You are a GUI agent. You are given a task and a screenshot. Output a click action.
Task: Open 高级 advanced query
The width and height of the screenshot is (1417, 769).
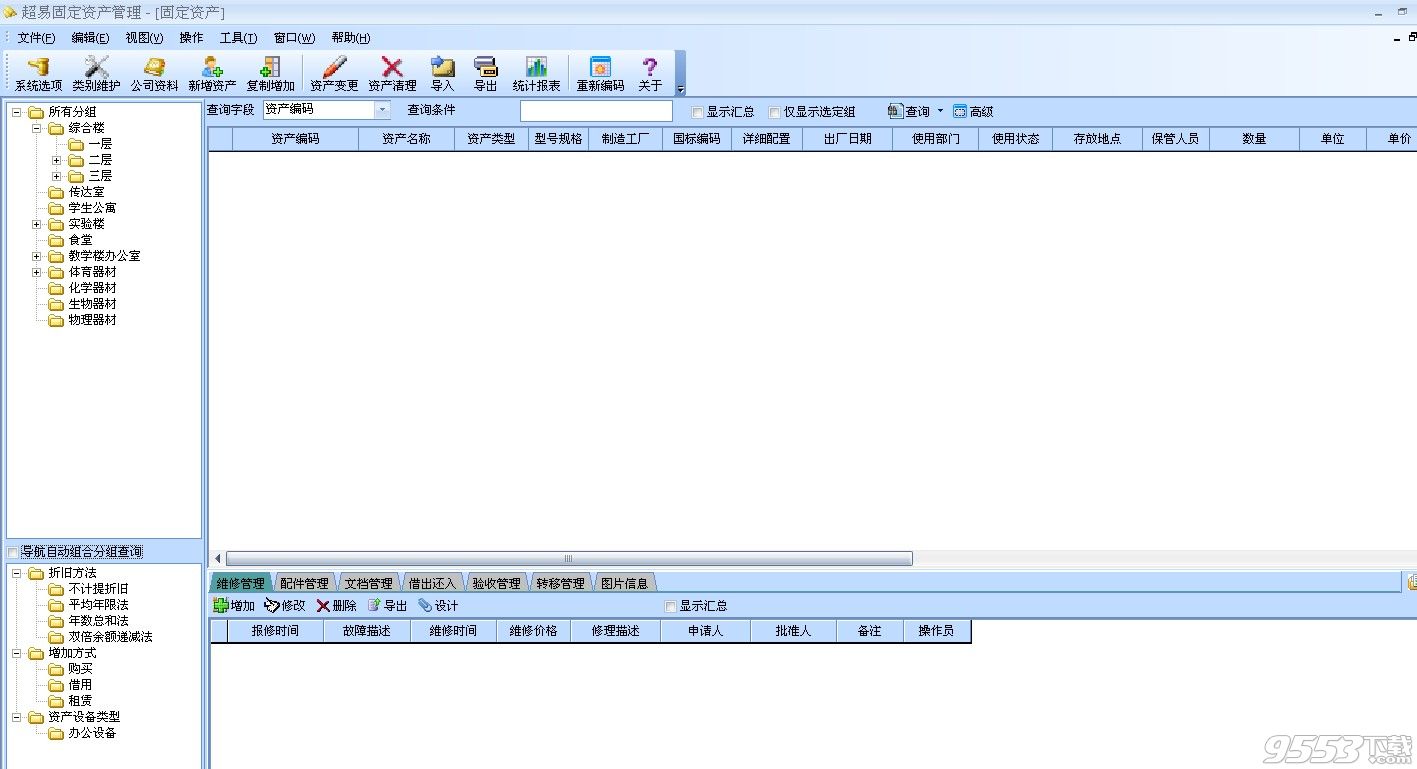coord(973,111)
